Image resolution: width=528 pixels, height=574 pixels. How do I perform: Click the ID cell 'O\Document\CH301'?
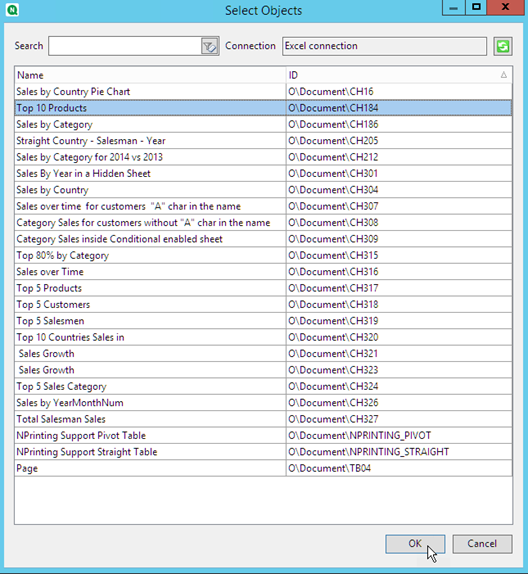click(399, 174)
